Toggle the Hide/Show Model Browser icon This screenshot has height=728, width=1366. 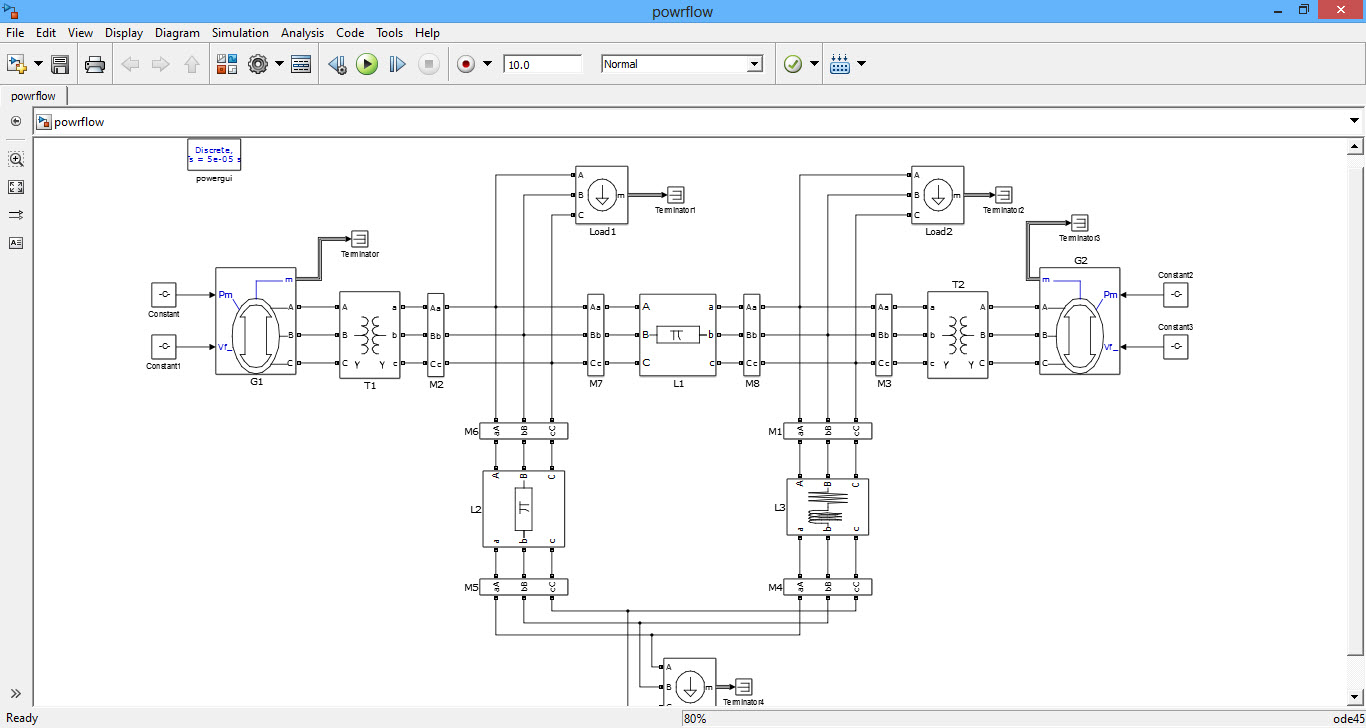click(x=15, y=121)
